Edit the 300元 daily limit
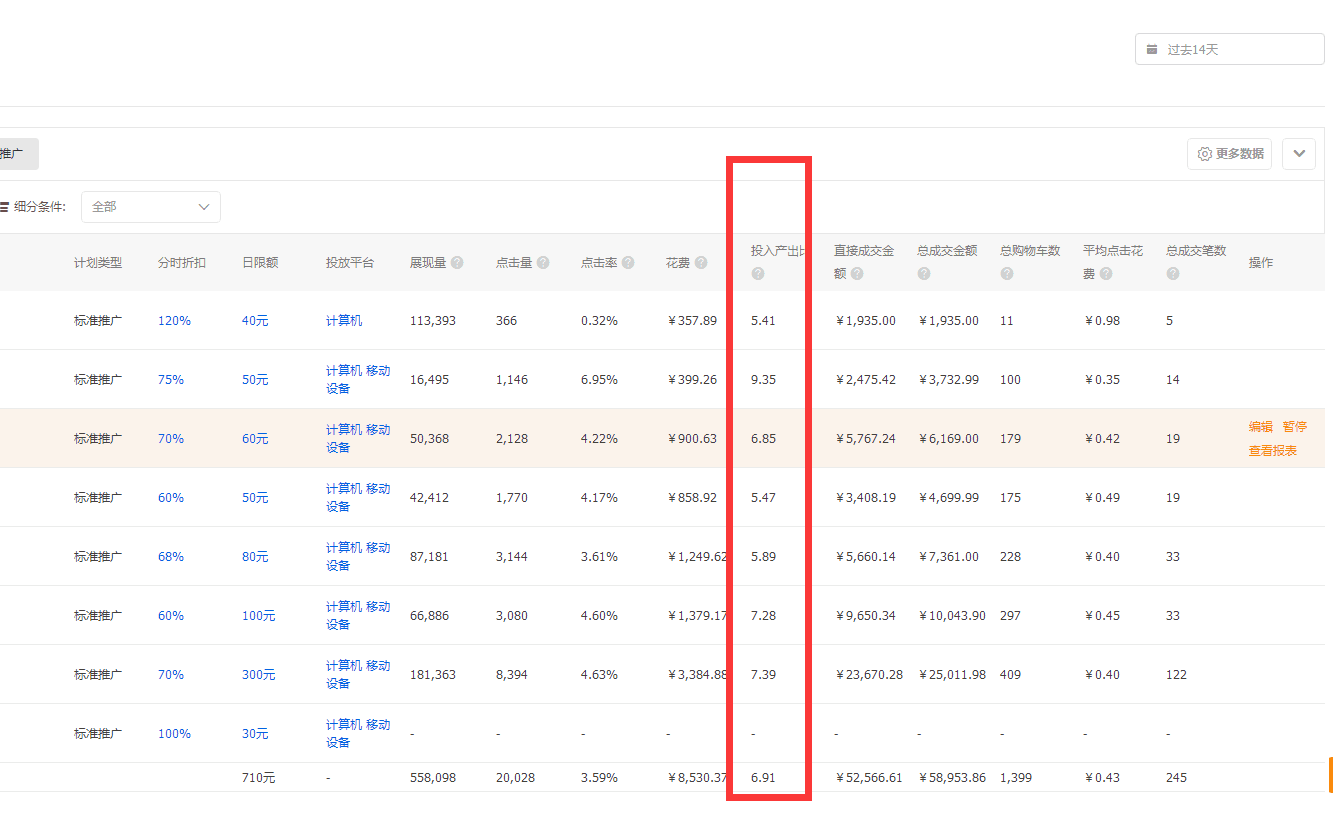 tap(258, 675)
